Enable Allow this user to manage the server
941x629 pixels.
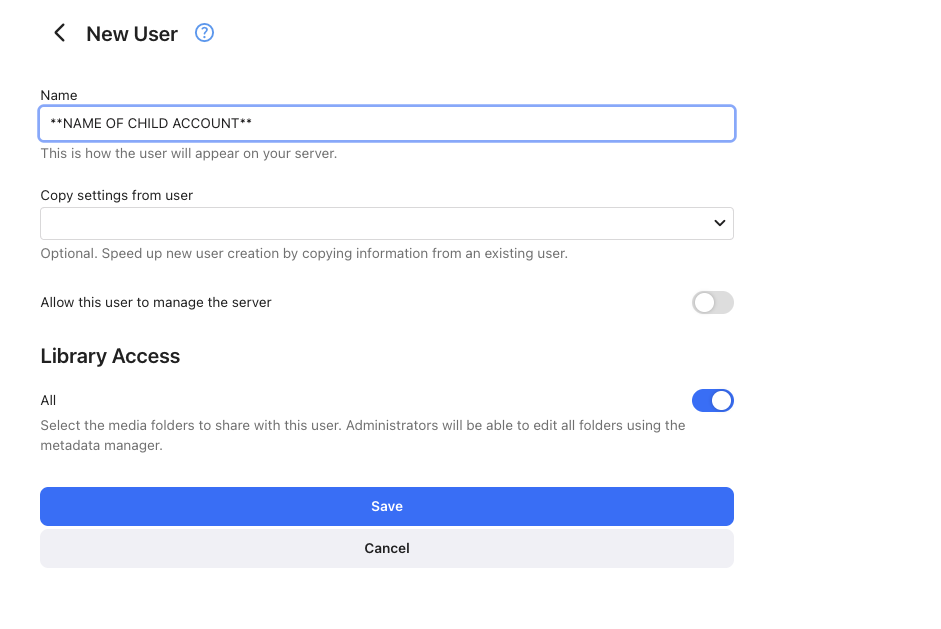[x=712, y=302]
